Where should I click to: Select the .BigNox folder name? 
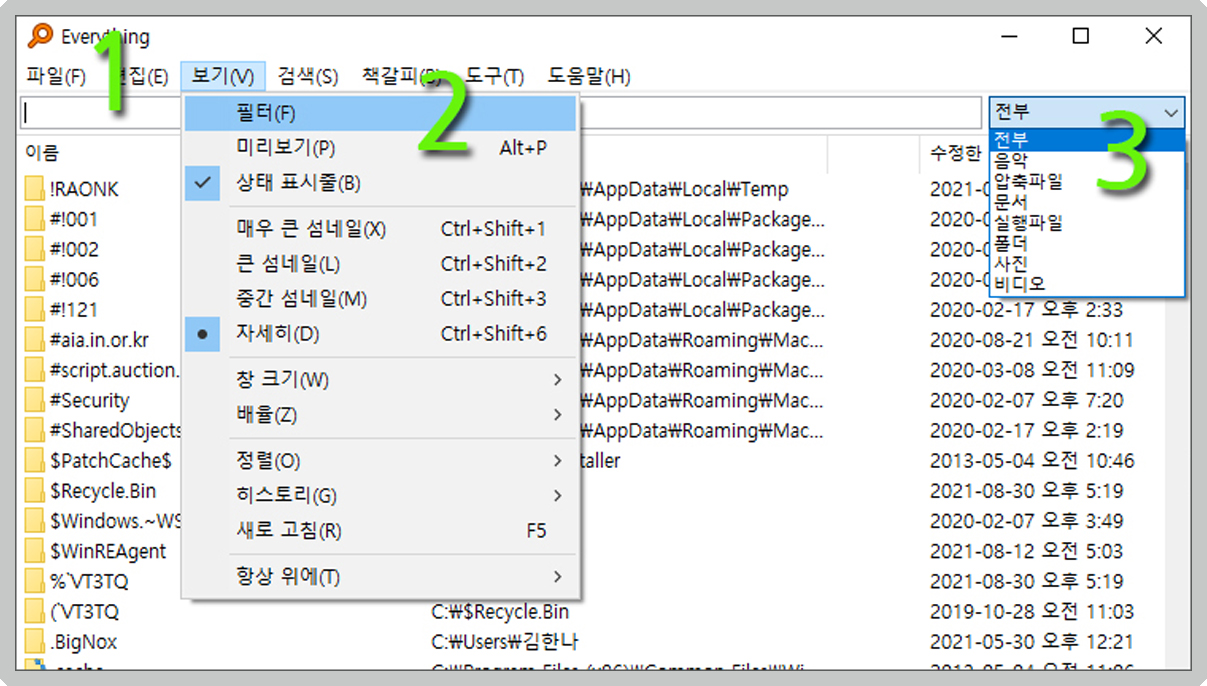tap(83, 642)
